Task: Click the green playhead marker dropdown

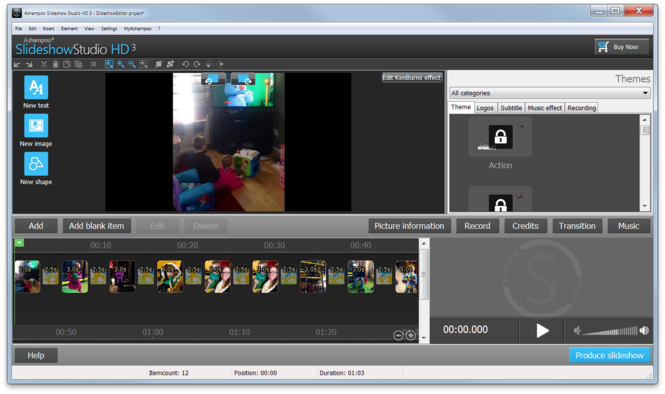Action: tap(19, 243)
